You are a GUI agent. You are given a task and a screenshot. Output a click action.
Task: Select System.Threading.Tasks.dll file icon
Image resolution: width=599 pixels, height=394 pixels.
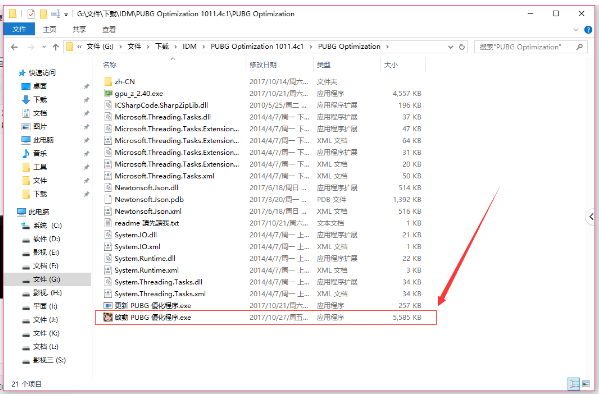(x=108, y=282)
